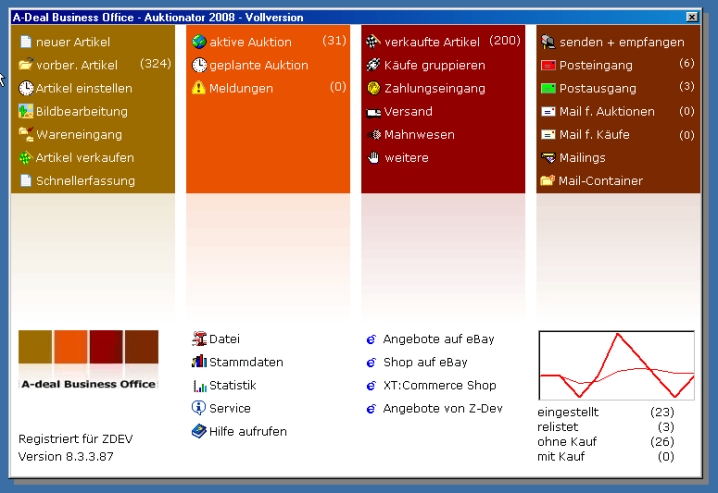This screenshot has width=718, height=493.
Task: Click the neuer Artikel document icon
Action: click(x=26, y=42)
